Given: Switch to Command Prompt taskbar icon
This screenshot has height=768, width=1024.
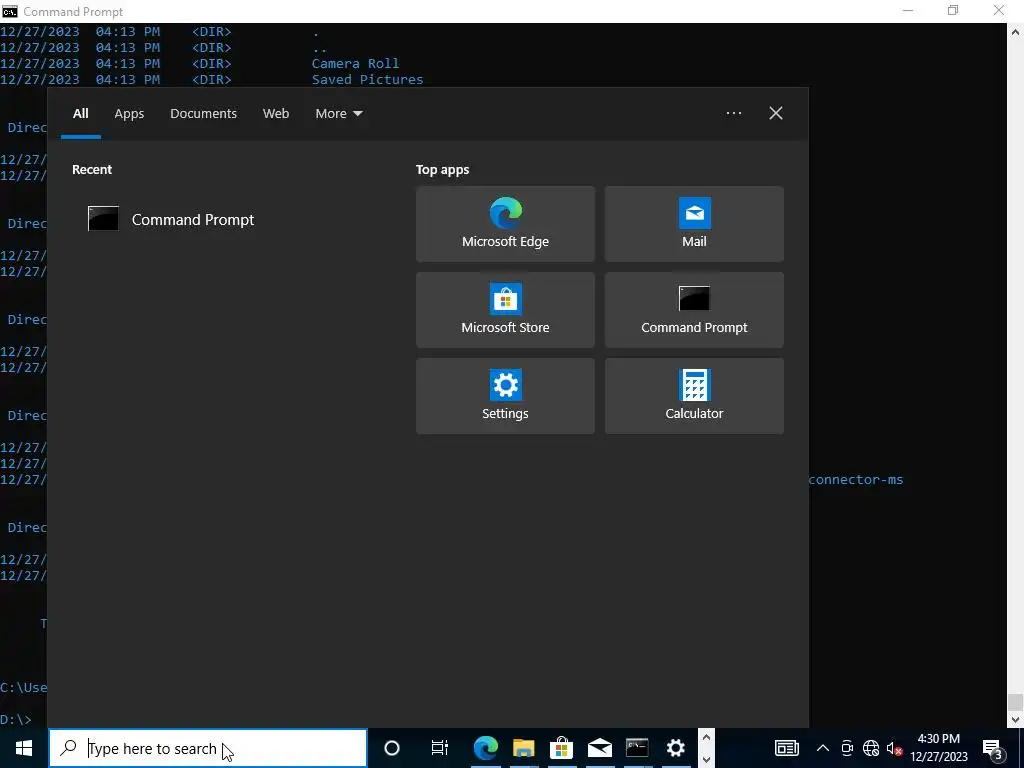Looking at the screenshot, I should [x=637, y=748].
